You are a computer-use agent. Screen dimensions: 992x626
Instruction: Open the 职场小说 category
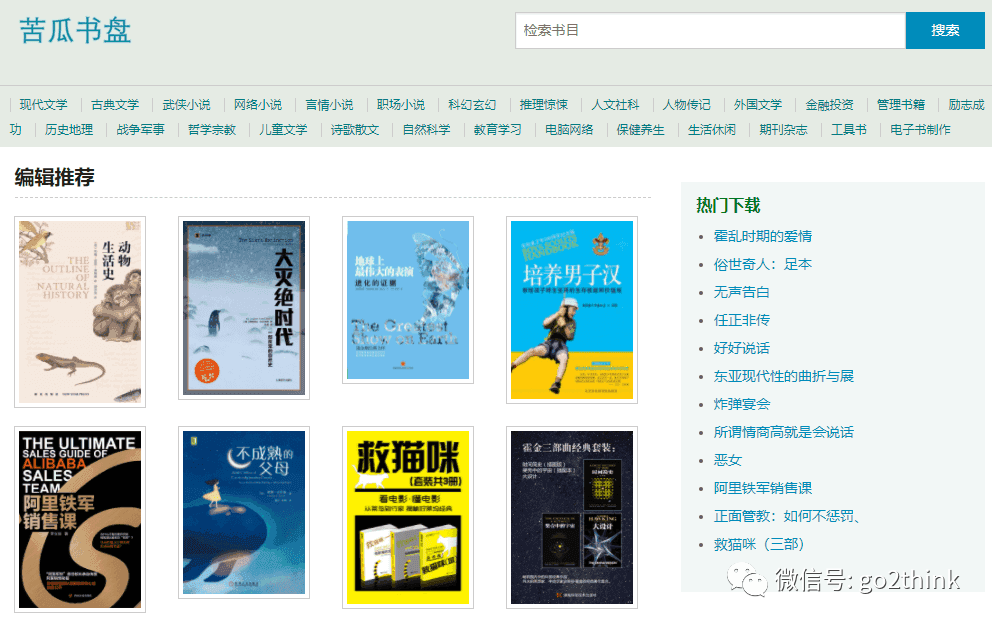(x=401, y=104)
